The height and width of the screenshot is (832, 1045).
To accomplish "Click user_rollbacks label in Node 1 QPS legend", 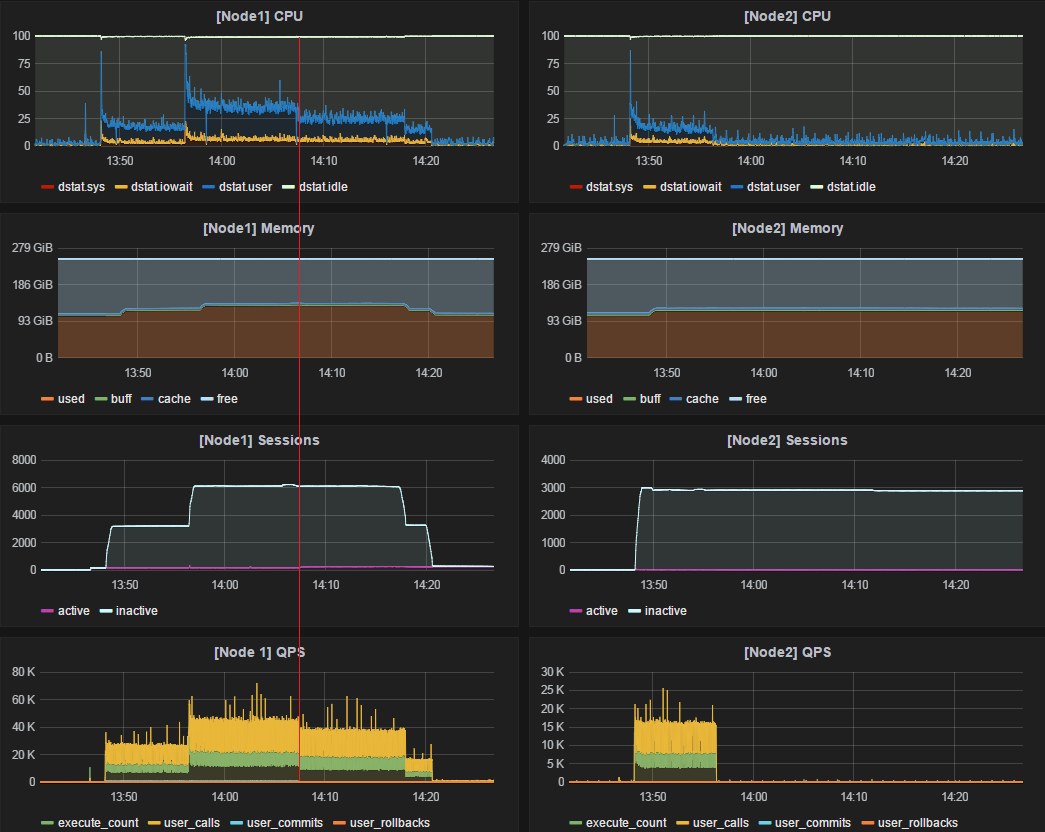I will coord(389,823).
